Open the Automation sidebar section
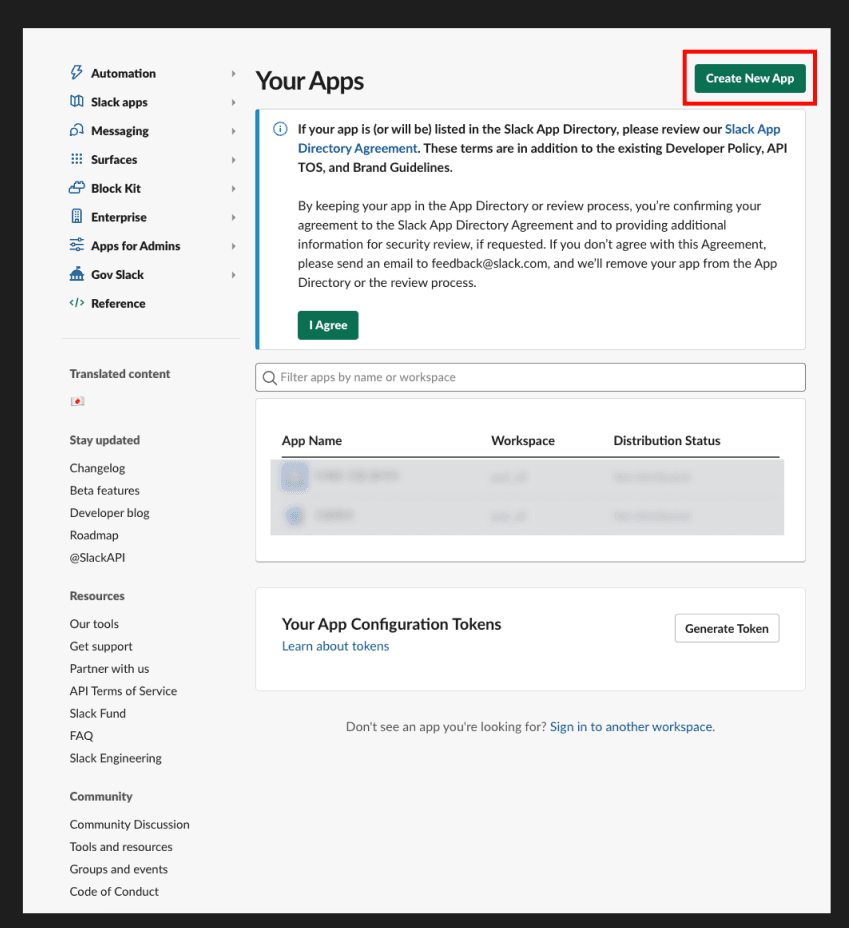 pyautogui.click(x=123, y=73)
